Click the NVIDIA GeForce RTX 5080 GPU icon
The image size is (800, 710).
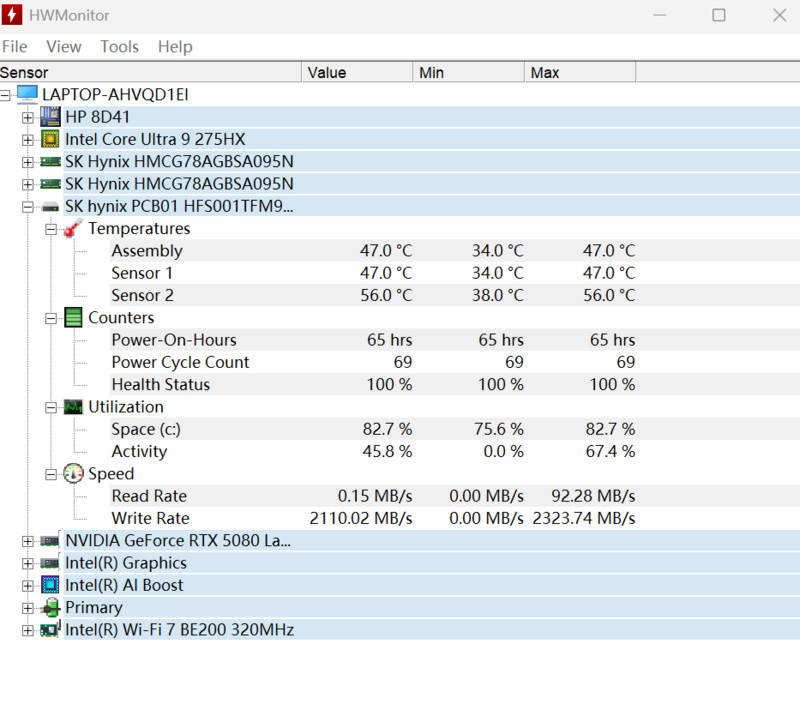point(50,541)
